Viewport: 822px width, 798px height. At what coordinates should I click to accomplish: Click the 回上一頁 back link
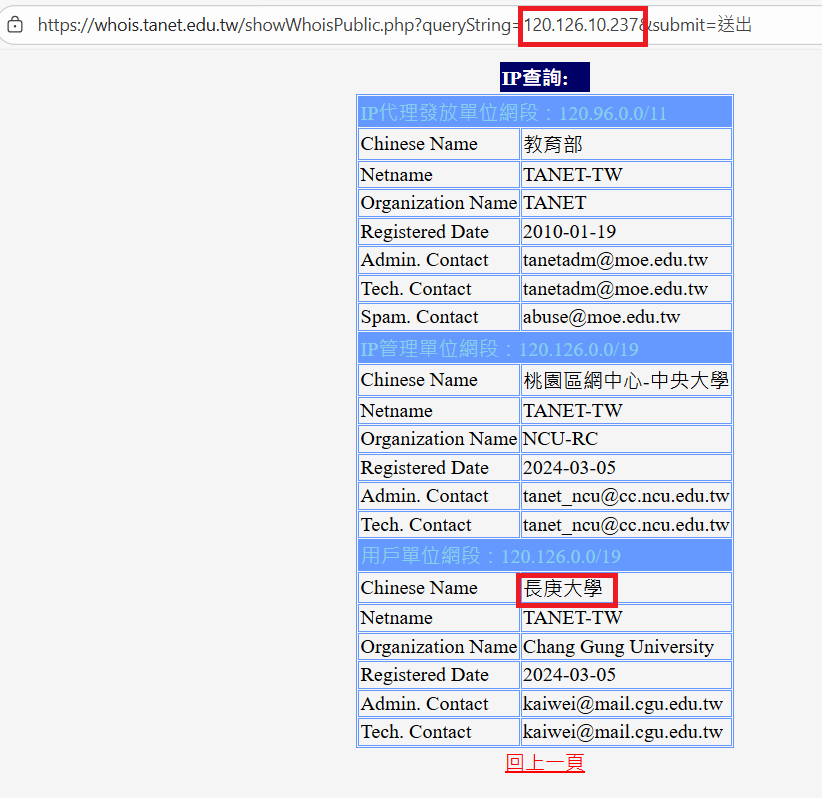[x=545, y=763]
